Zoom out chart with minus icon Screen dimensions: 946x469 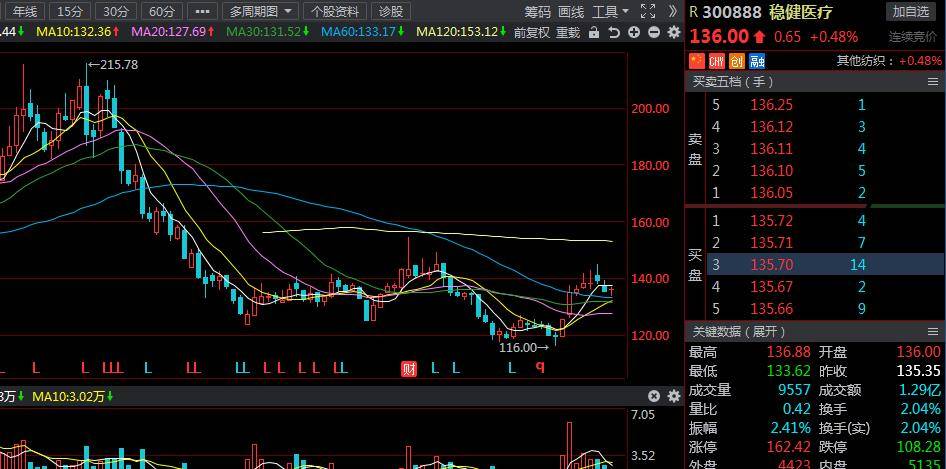pyautogui.click(x=654, y=32)
